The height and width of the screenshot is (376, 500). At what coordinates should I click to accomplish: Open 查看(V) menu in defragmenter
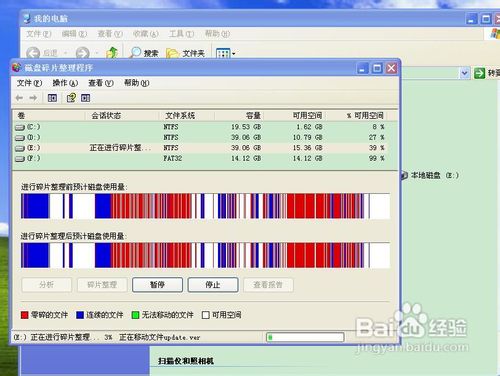(101, 83)
